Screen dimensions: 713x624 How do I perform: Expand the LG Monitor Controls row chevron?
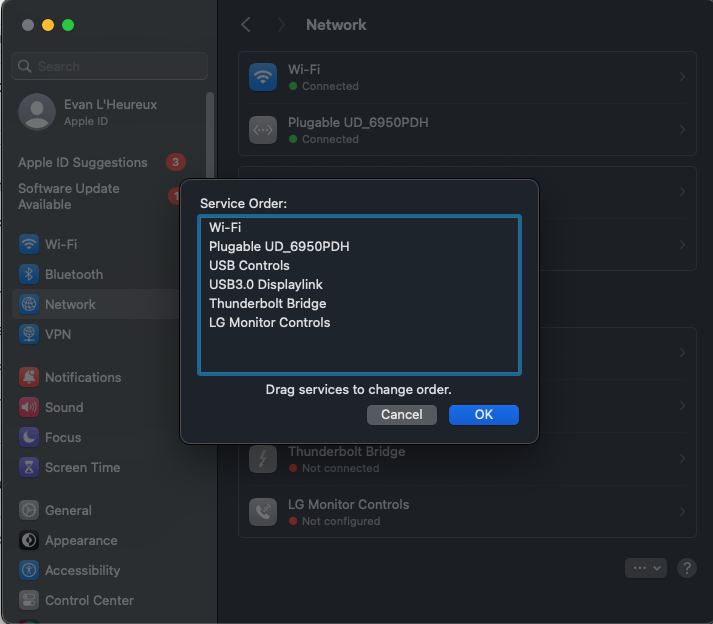[682, 512]
